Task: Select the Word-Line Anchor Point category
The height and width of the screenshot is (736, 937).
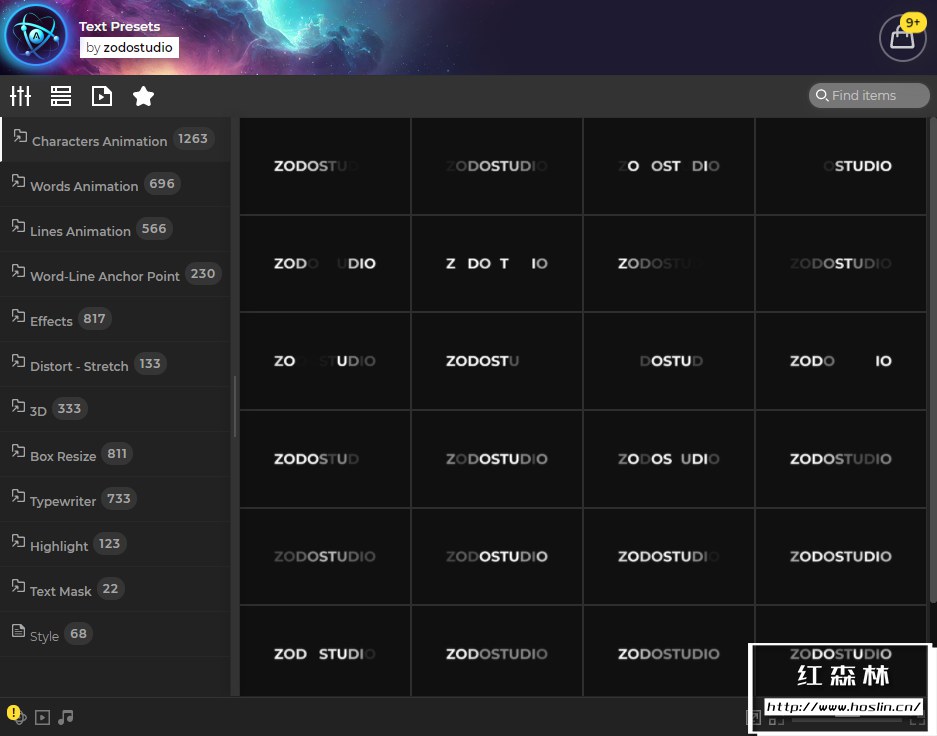Action: 115,275
